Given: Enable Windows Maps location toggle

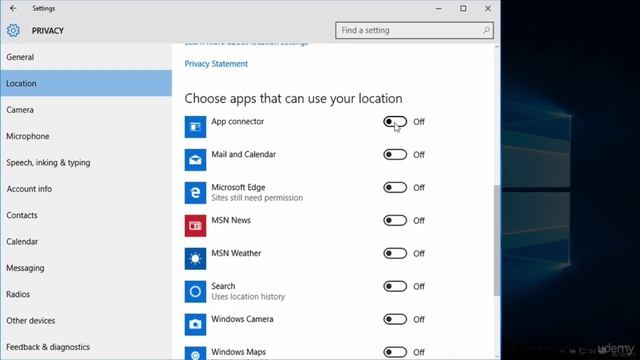Looking at the screenshot, I should pyautogui.click(x=395, y=352).
